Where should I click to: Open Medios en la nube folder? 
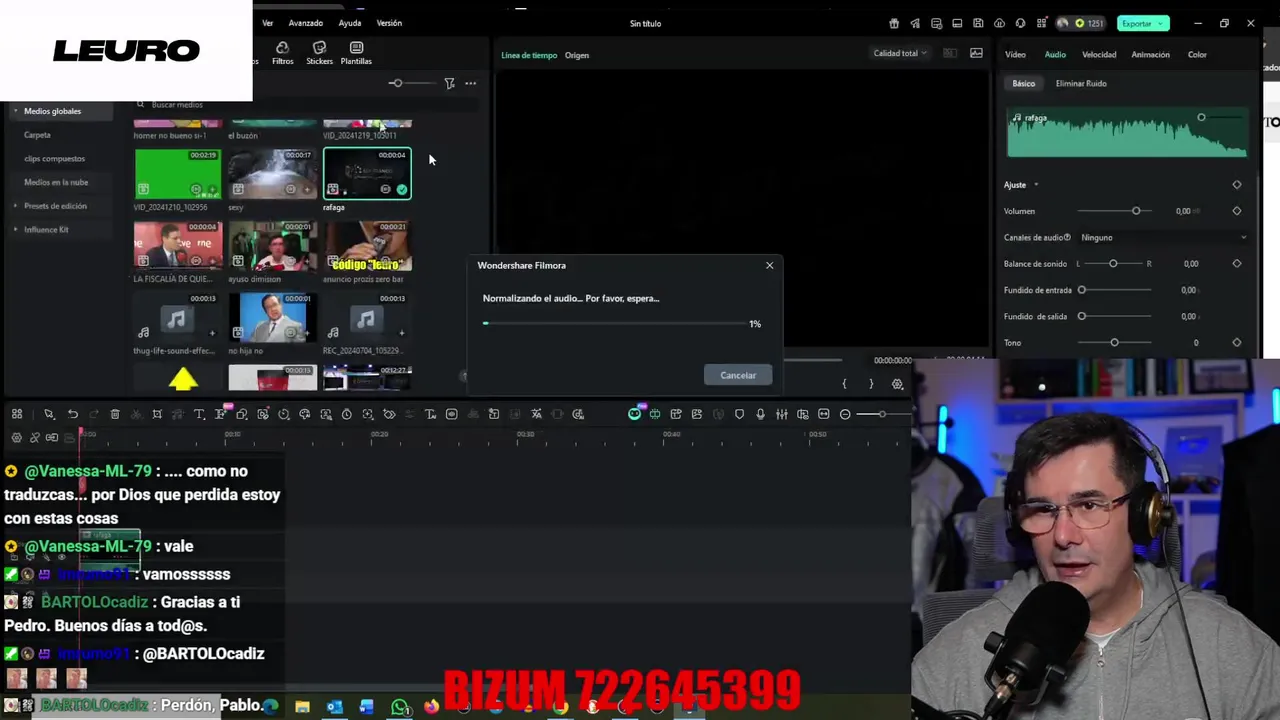56,182
